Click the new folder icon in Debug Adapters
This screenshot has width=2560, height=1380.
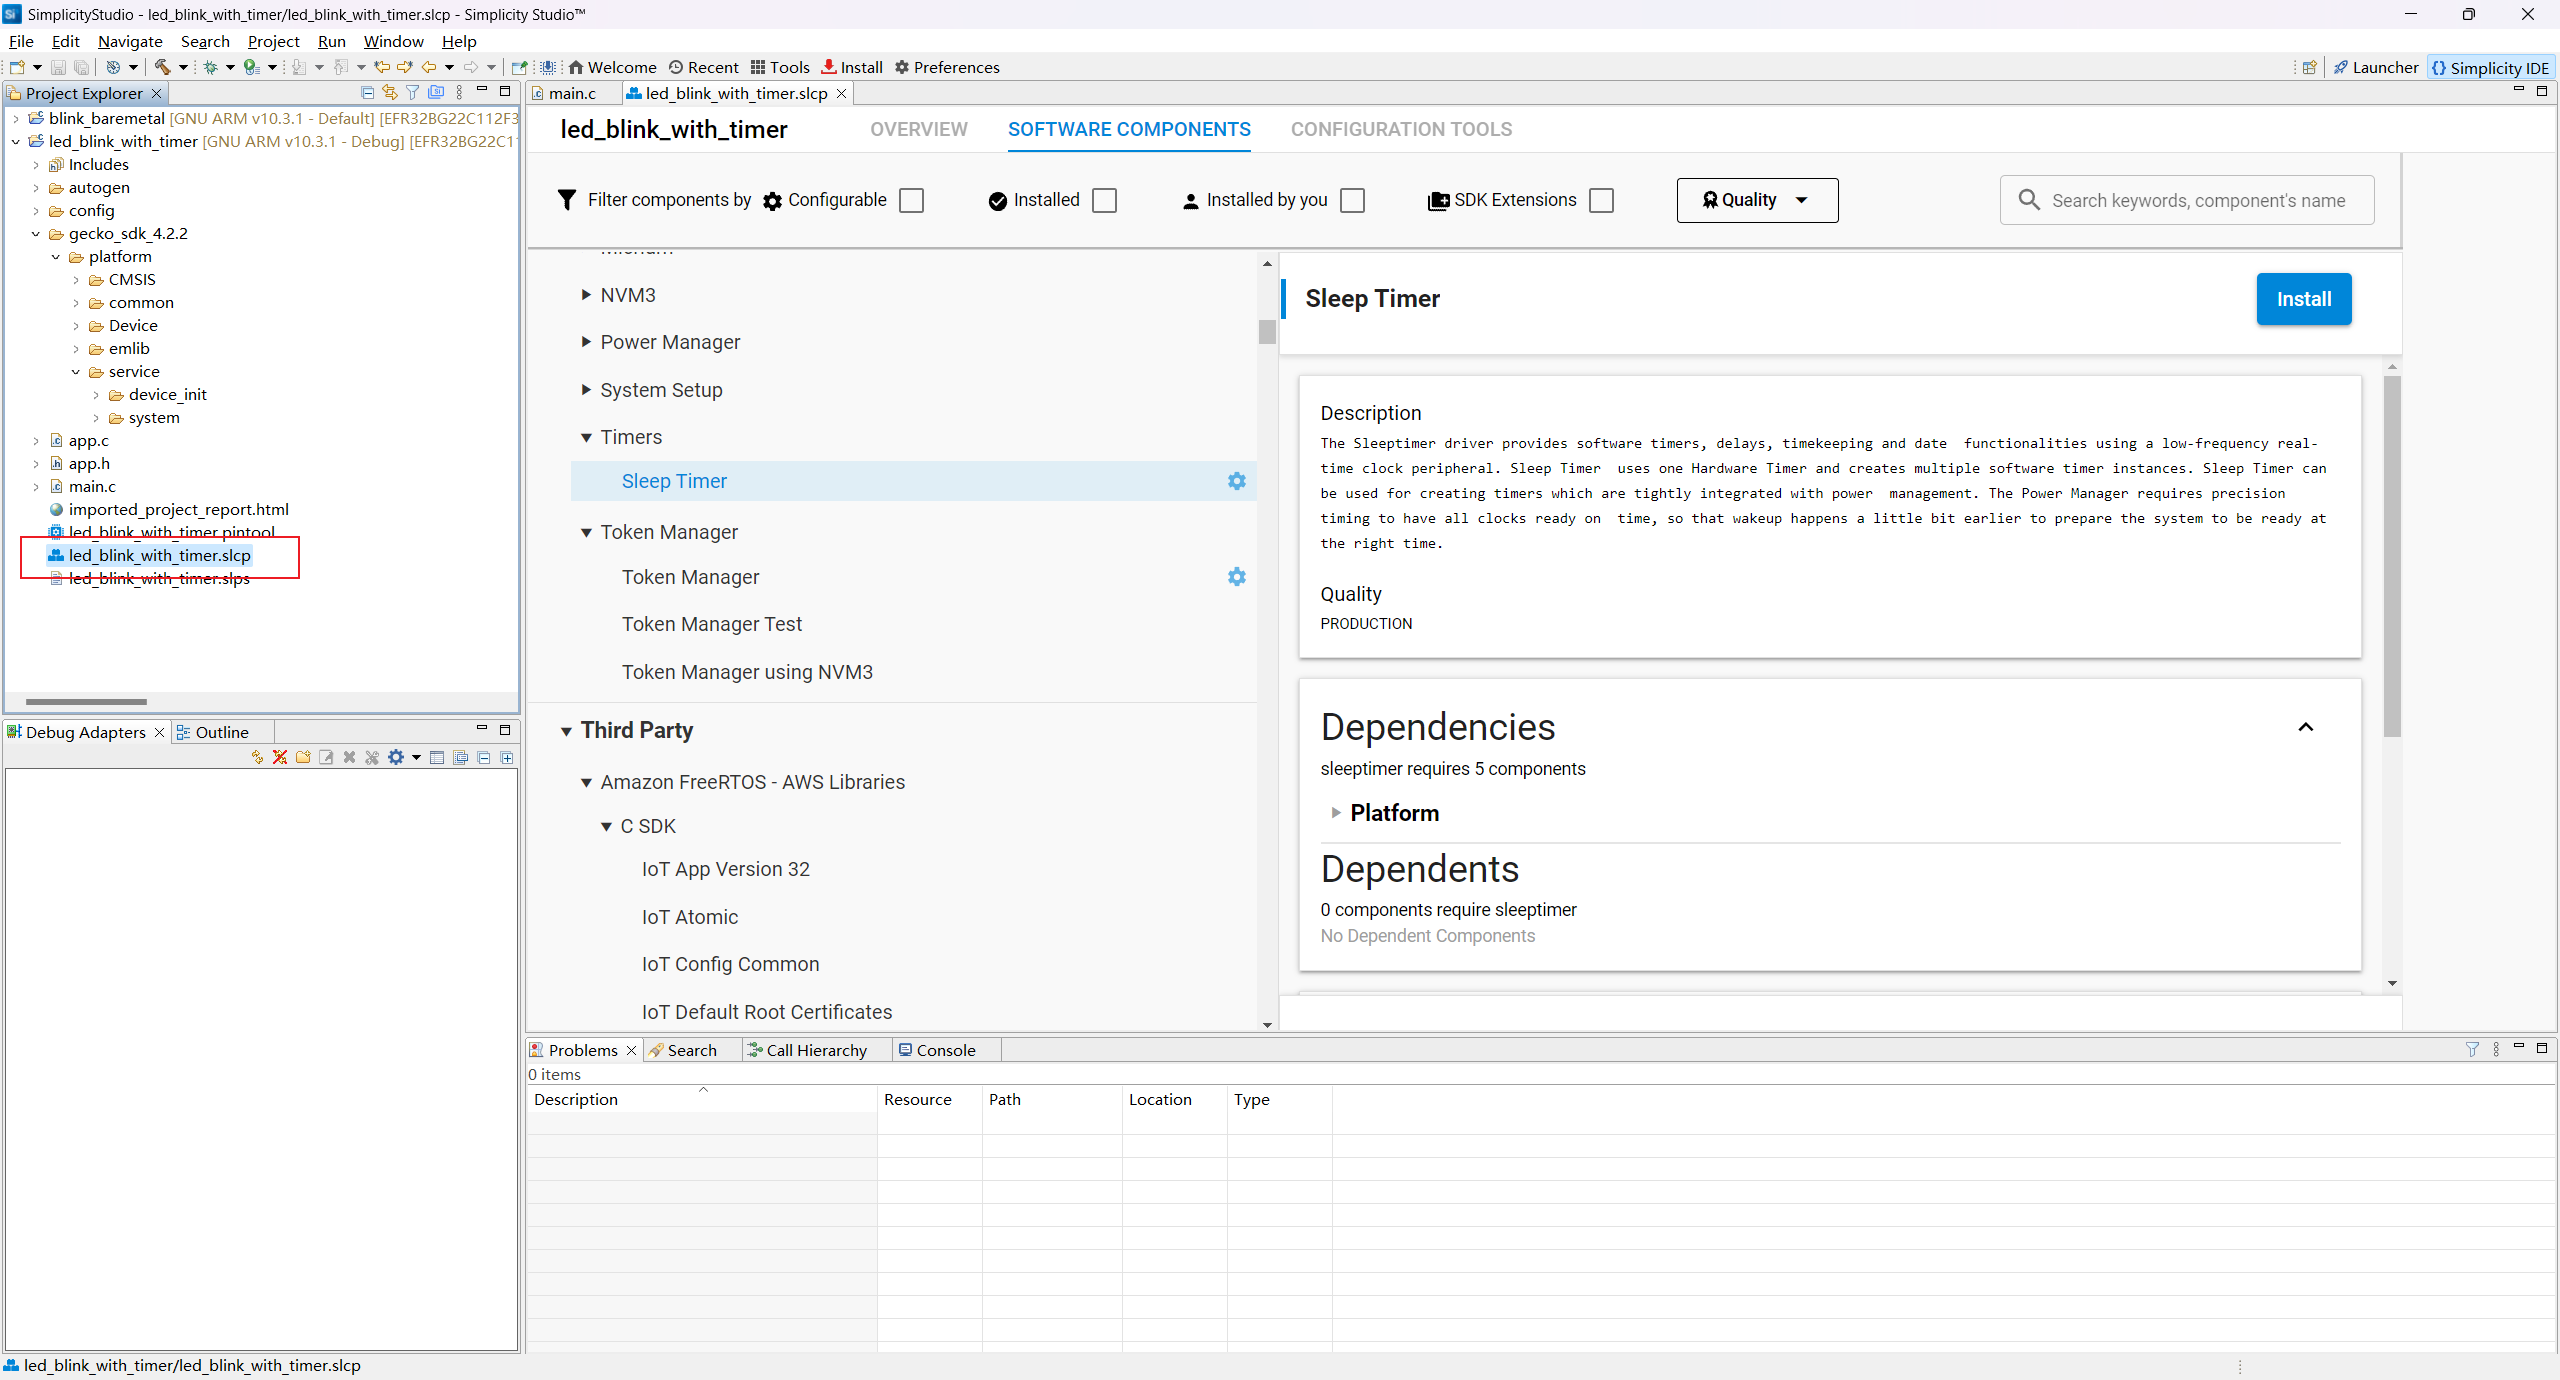(x=303, y=757)
